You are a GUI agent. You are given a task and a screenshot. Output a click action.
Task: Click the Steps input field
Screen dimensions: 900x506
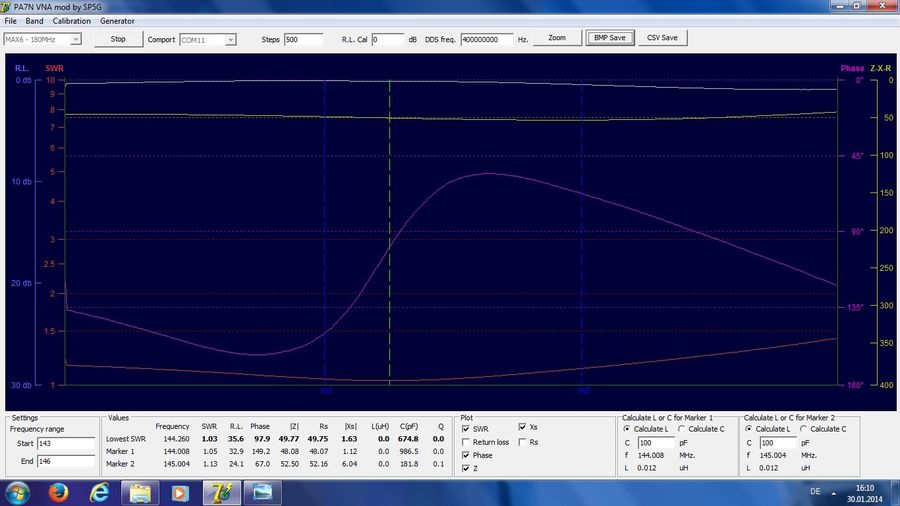[x=303, y=39]
